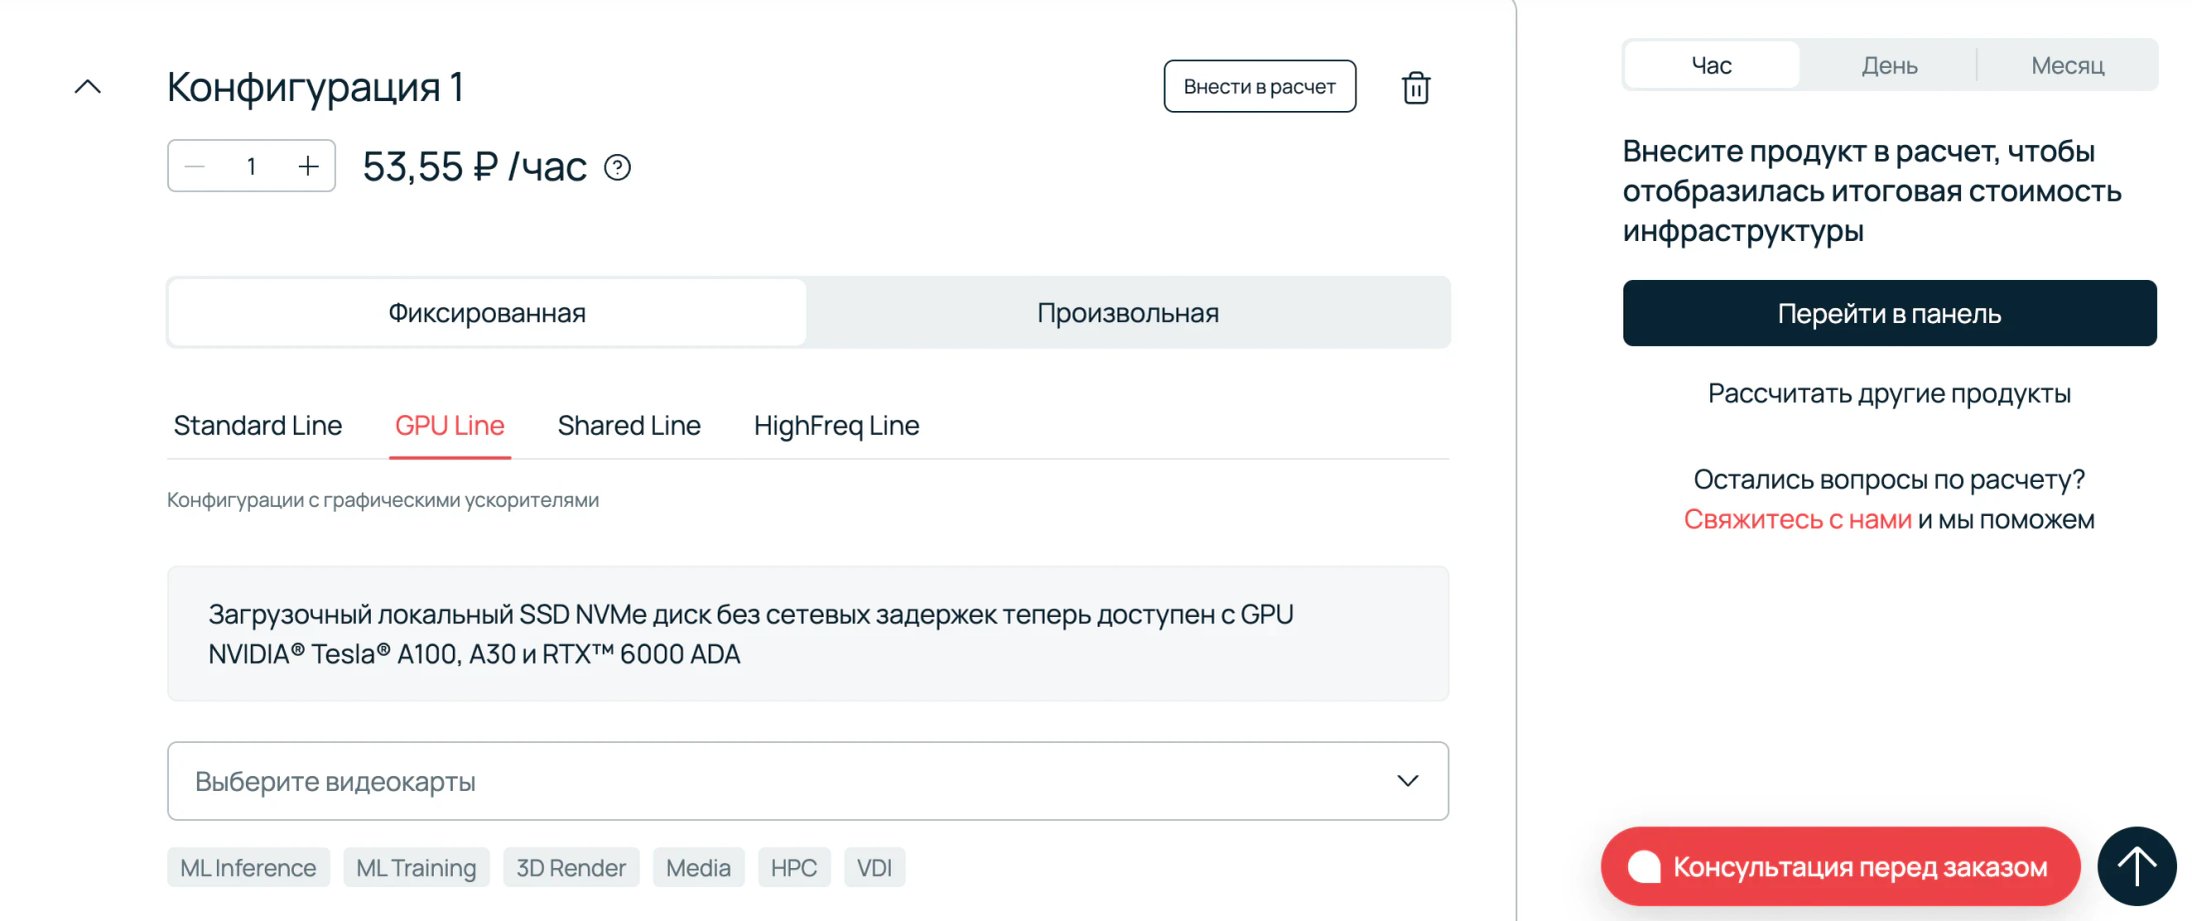This screenshot has height=921, width=2192.
Task: Filter by the ML Training tag
Action: (416, 868)
